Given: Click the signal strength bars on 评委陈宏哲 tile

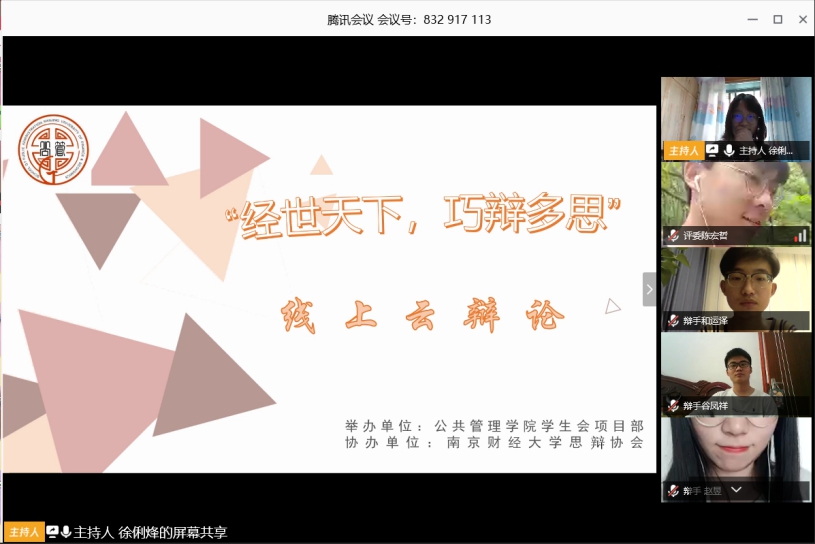Looking at the screenshot, I should [x=800, y=236].
